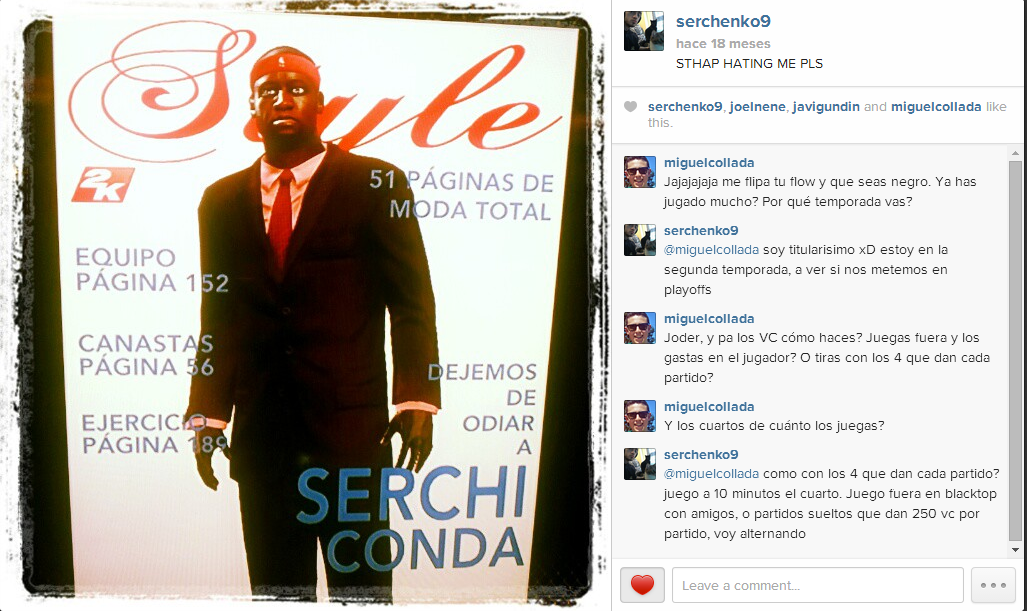Click the comments scrollbar up arrow

point(1015,153)
